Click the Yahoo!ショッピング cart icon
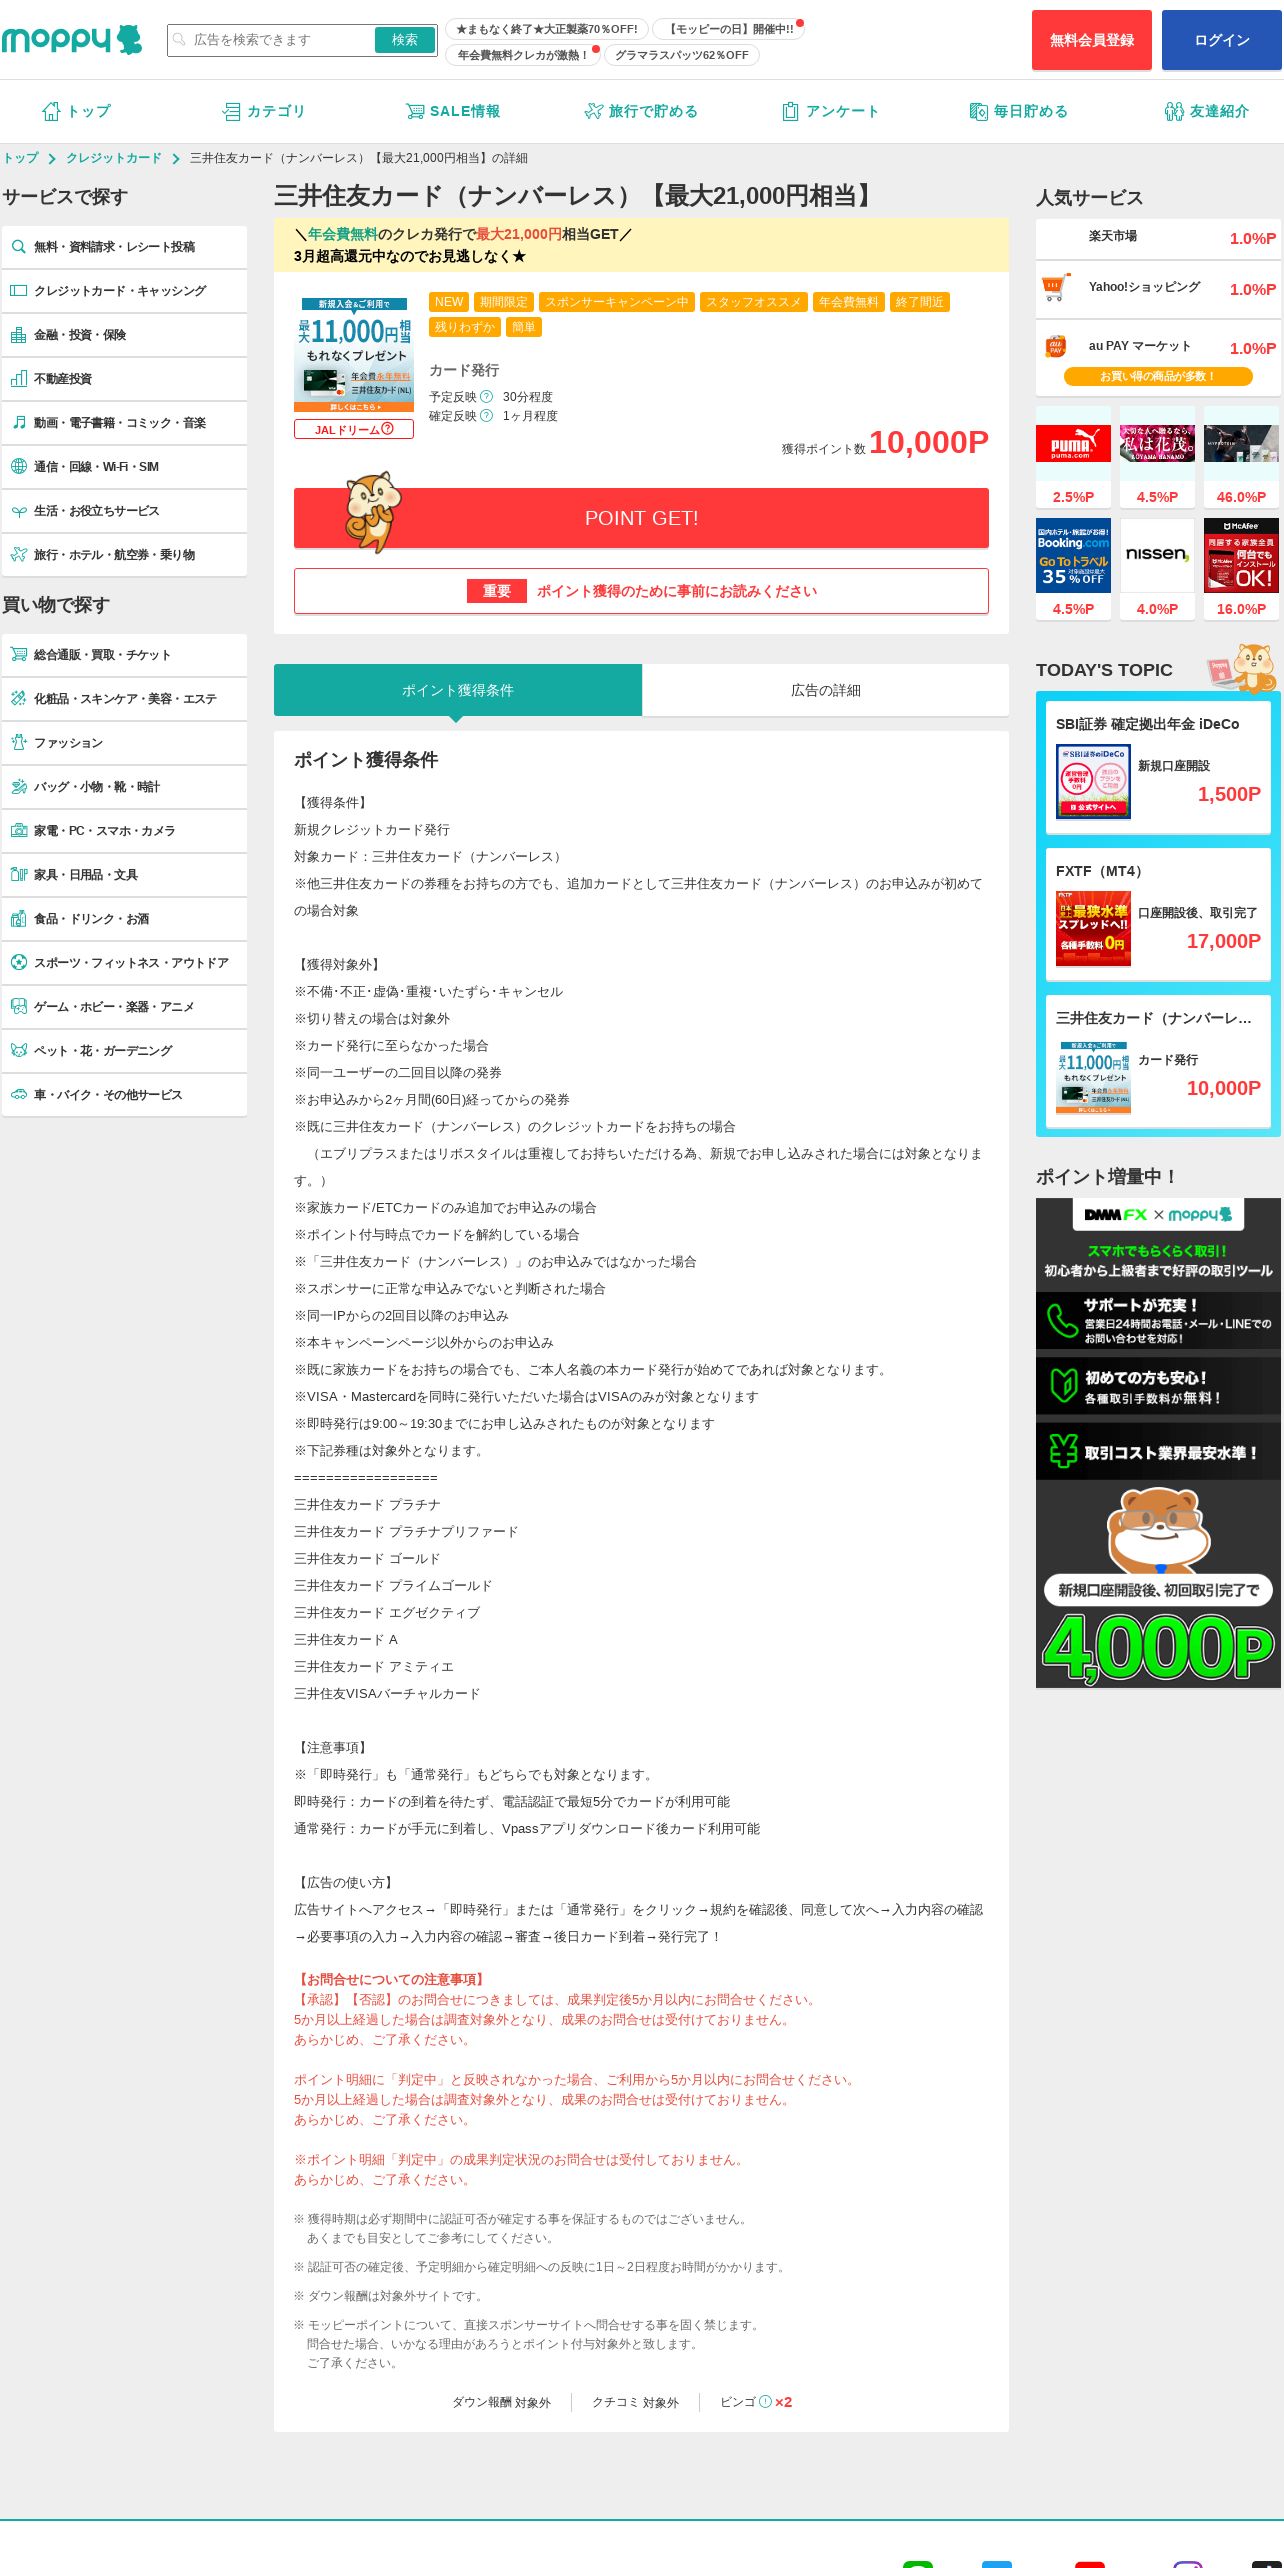The height and width of the screenshot is (2568, 1284). [1056, 288]
